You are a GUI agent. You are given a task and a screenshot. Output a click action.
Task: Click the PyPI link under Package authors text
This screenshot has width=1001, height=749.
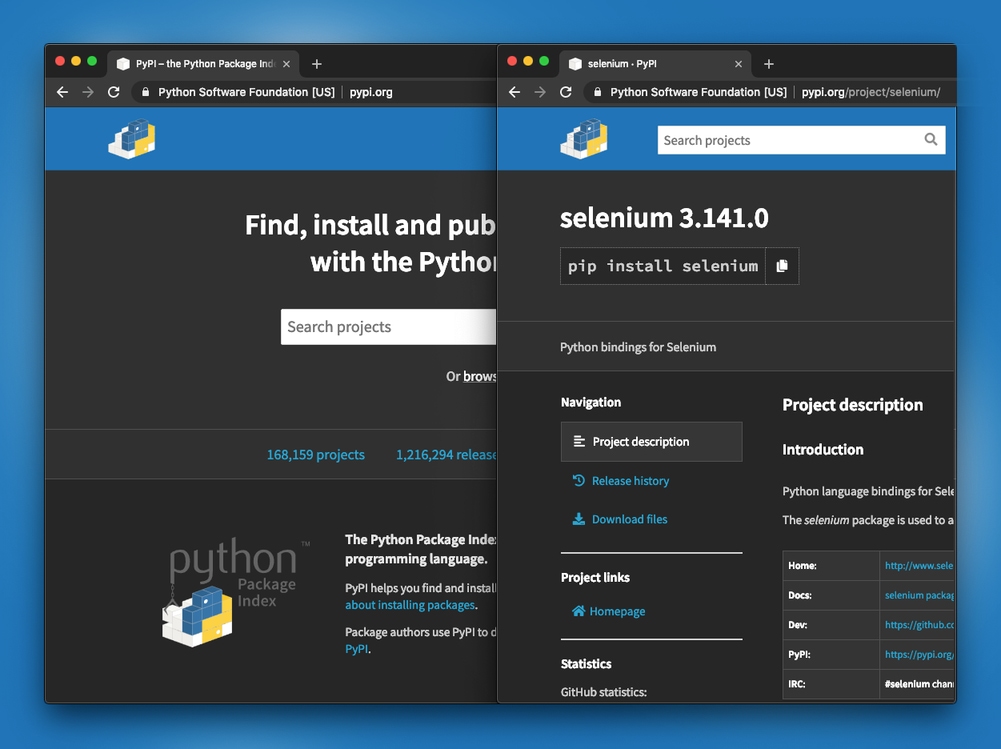coord(356,649)
